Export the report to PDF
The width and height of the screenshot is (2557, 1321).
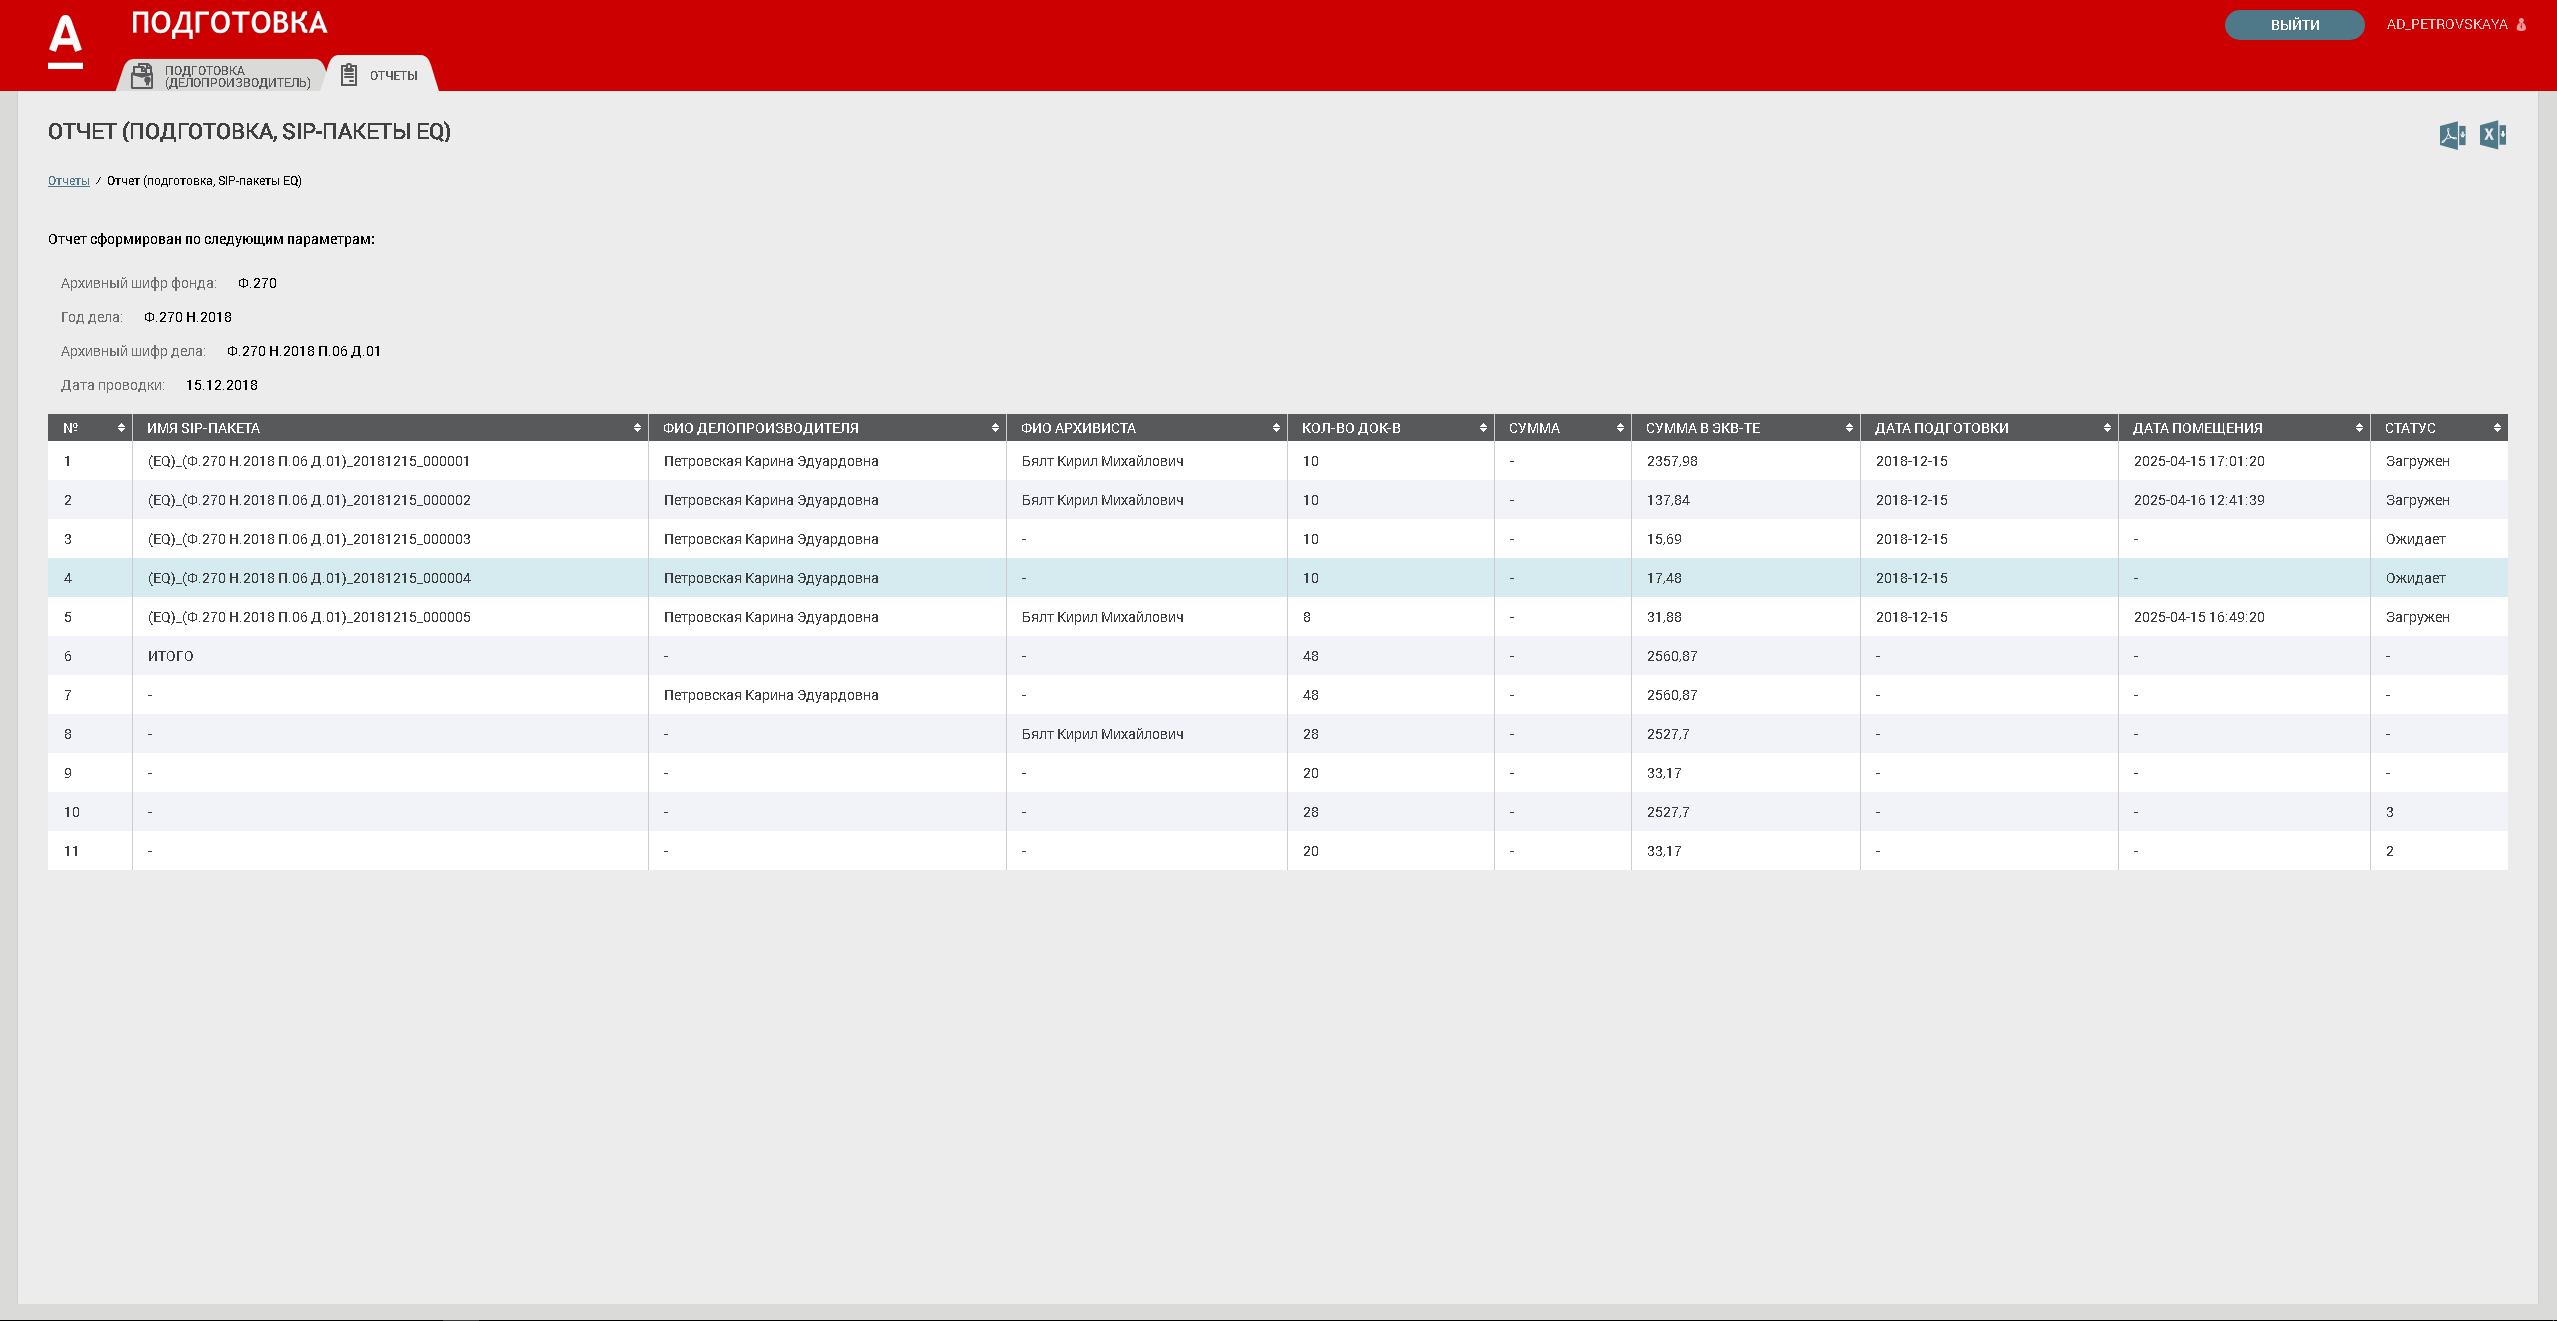pyautogui.click(x=2452, y=135)
